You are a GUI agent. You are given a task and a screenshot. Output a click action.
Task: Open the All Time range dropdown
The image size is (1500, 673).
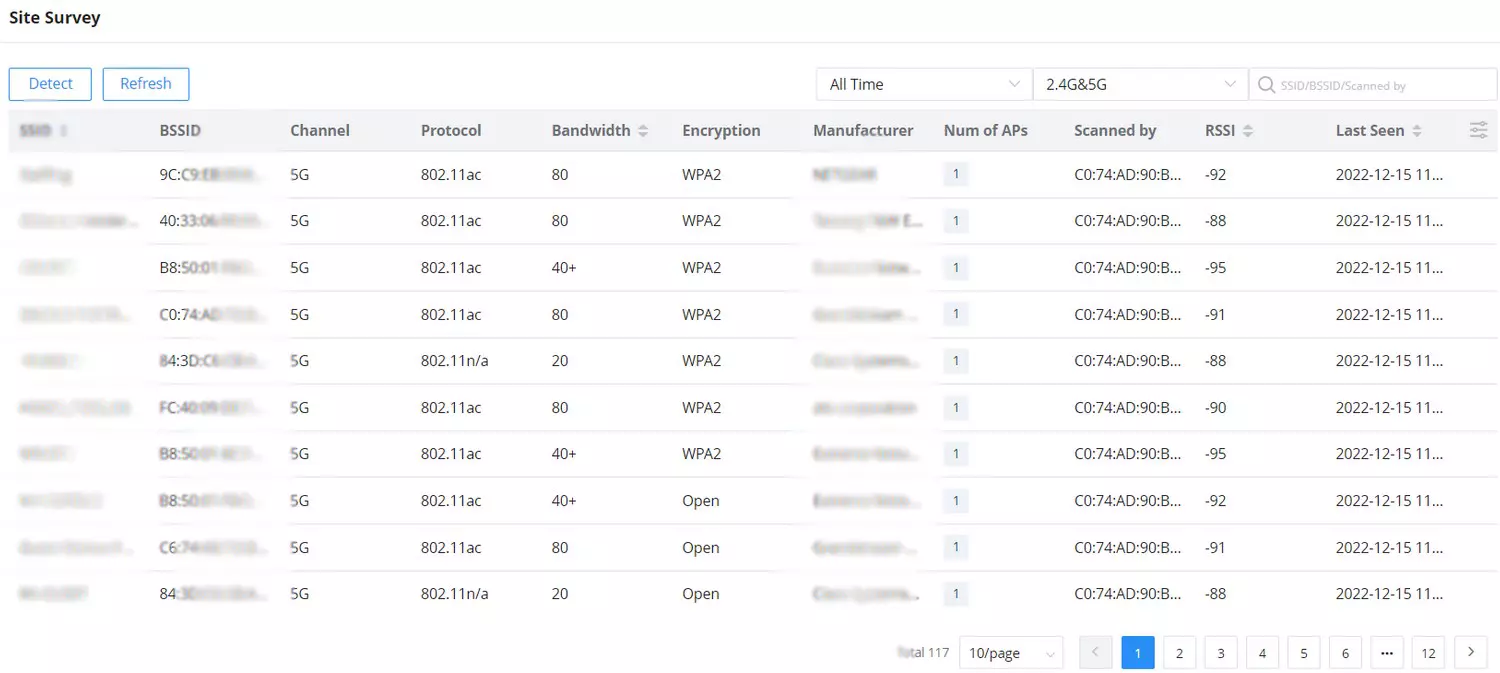924,85
